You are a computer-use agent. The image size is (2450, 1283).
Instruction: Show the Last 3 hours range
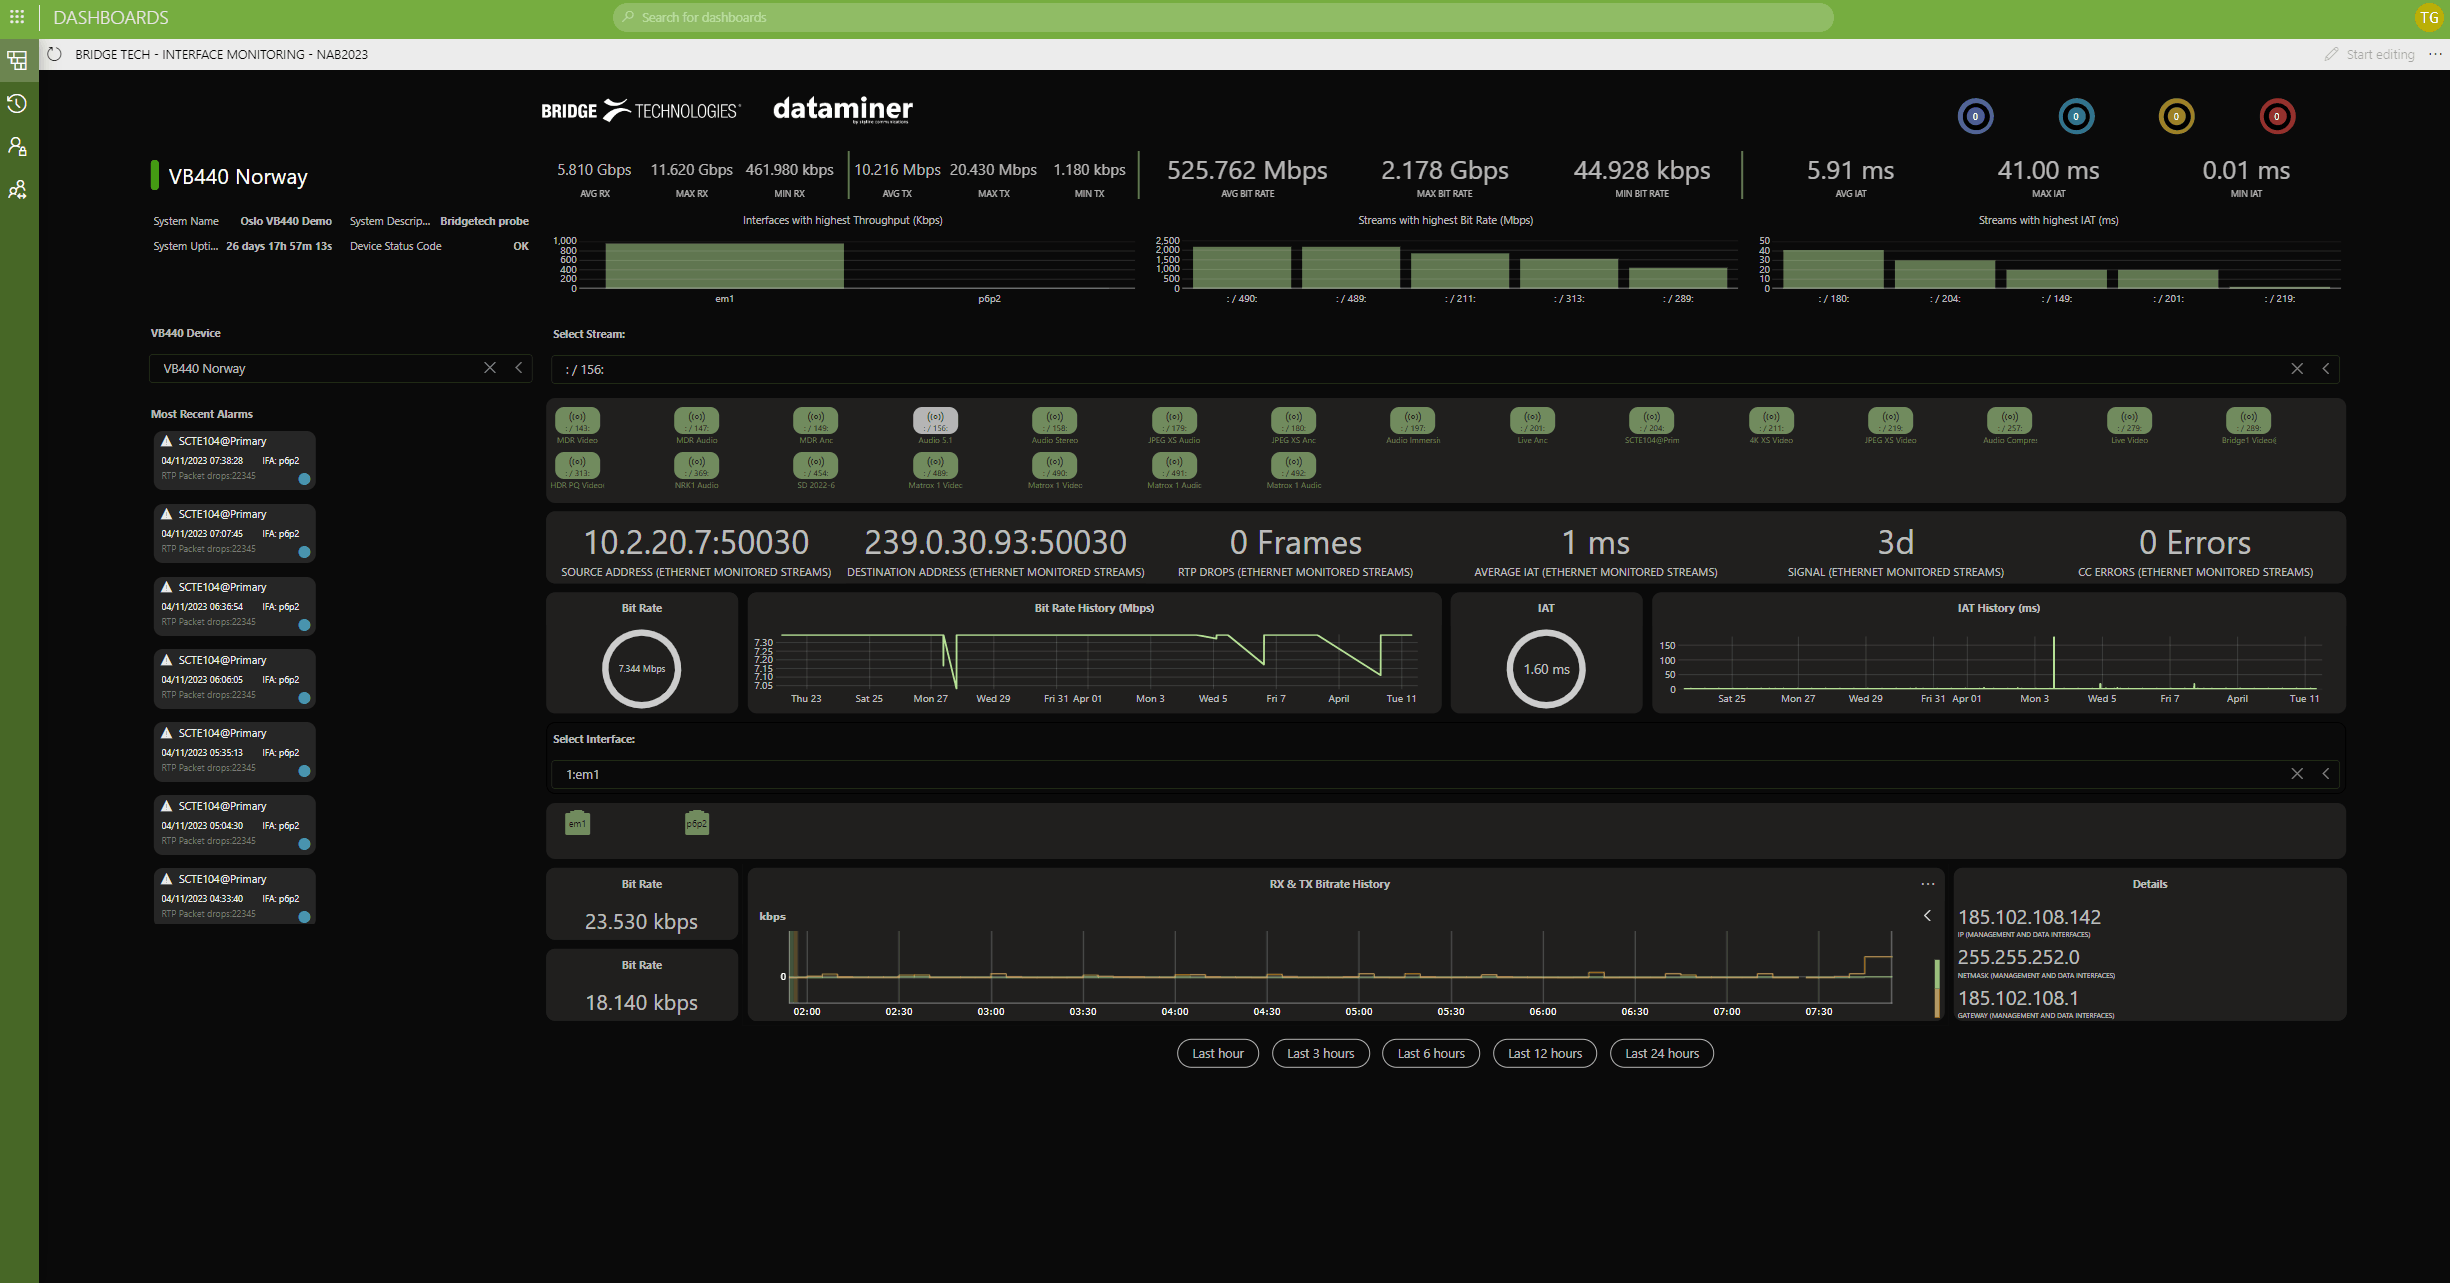(x=1321, y=1053)
